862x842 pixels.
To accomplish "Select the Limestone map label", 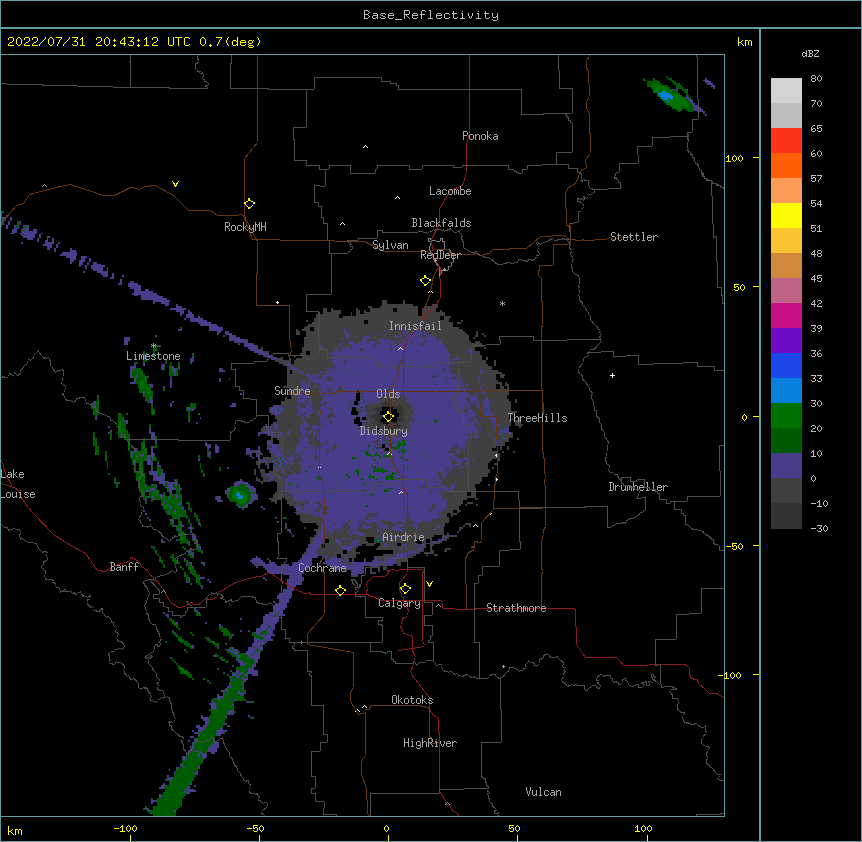I will pyautogui.click(x=153, y=356).
